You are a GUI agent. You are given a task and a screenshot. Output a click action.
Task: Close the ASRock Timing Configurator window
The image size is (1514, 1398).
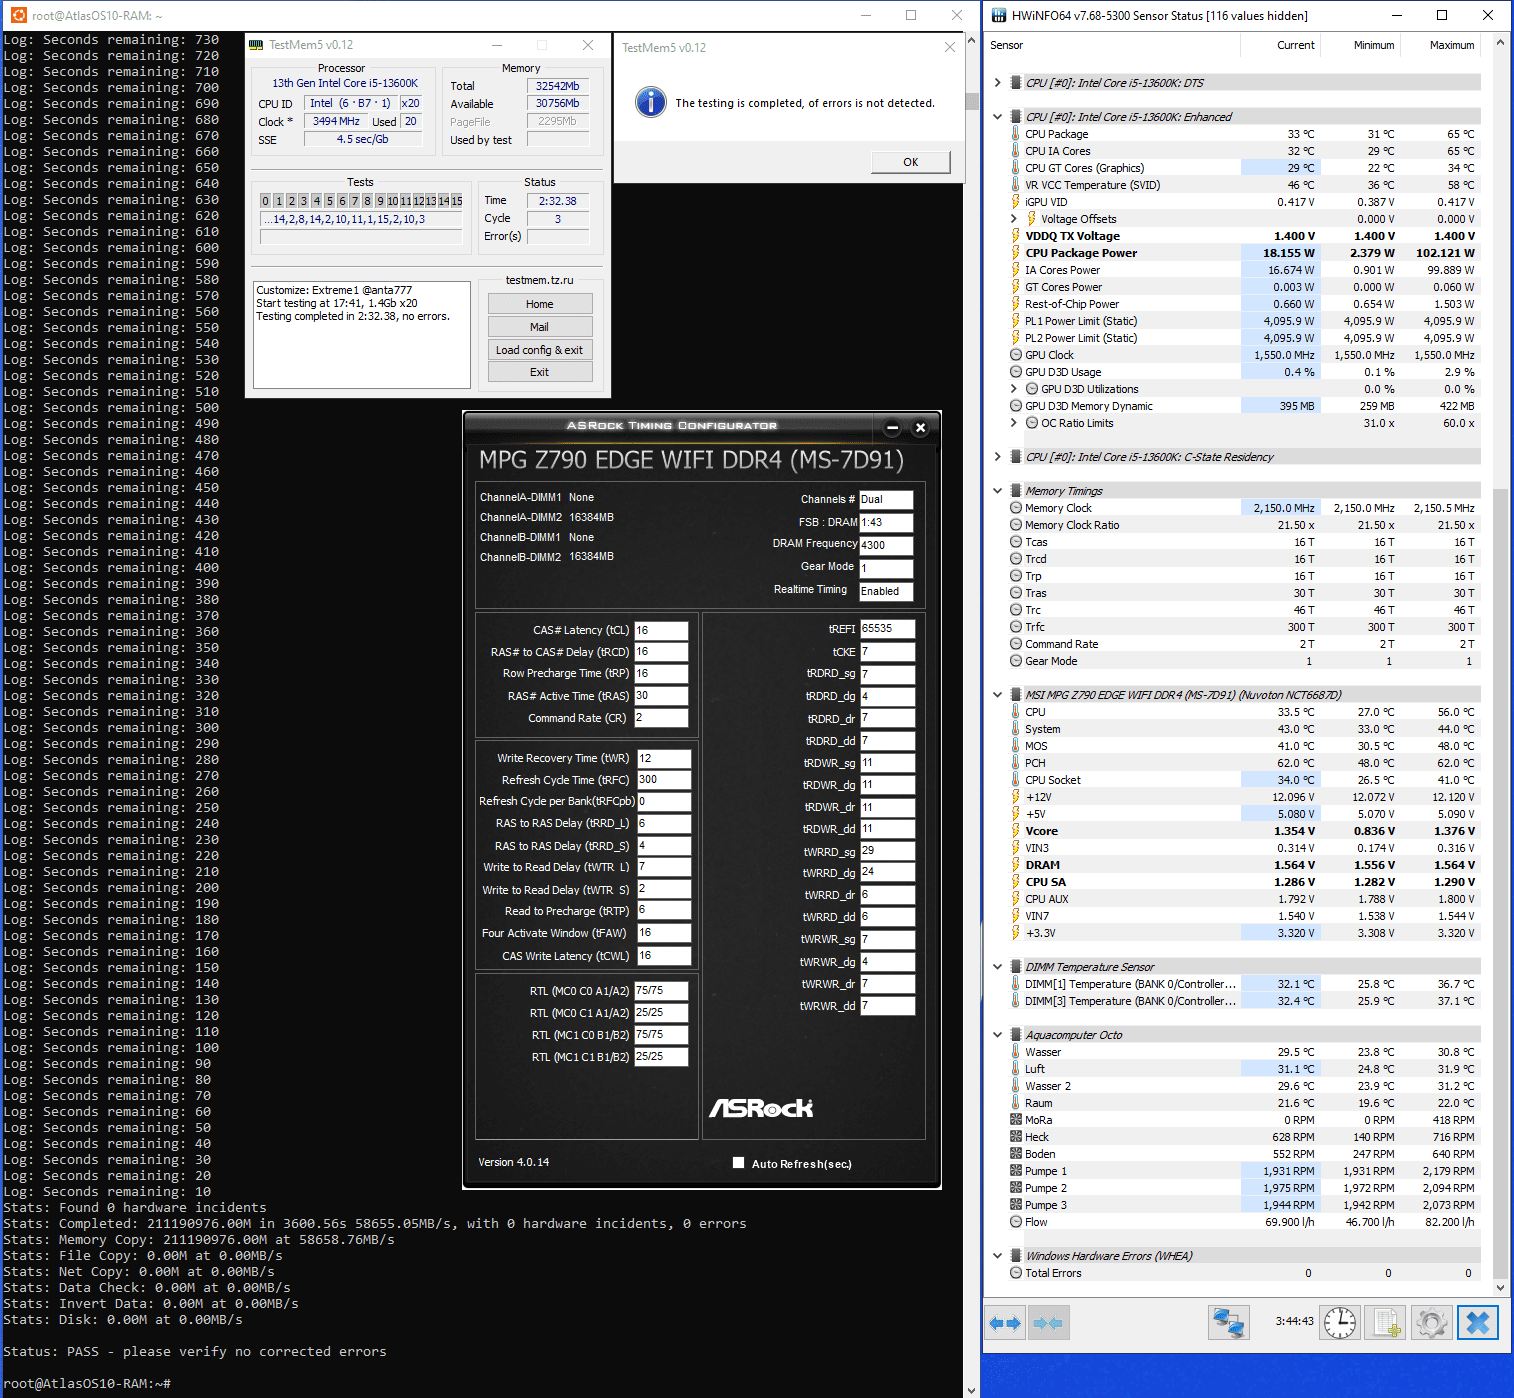click(x=921, y=428)
